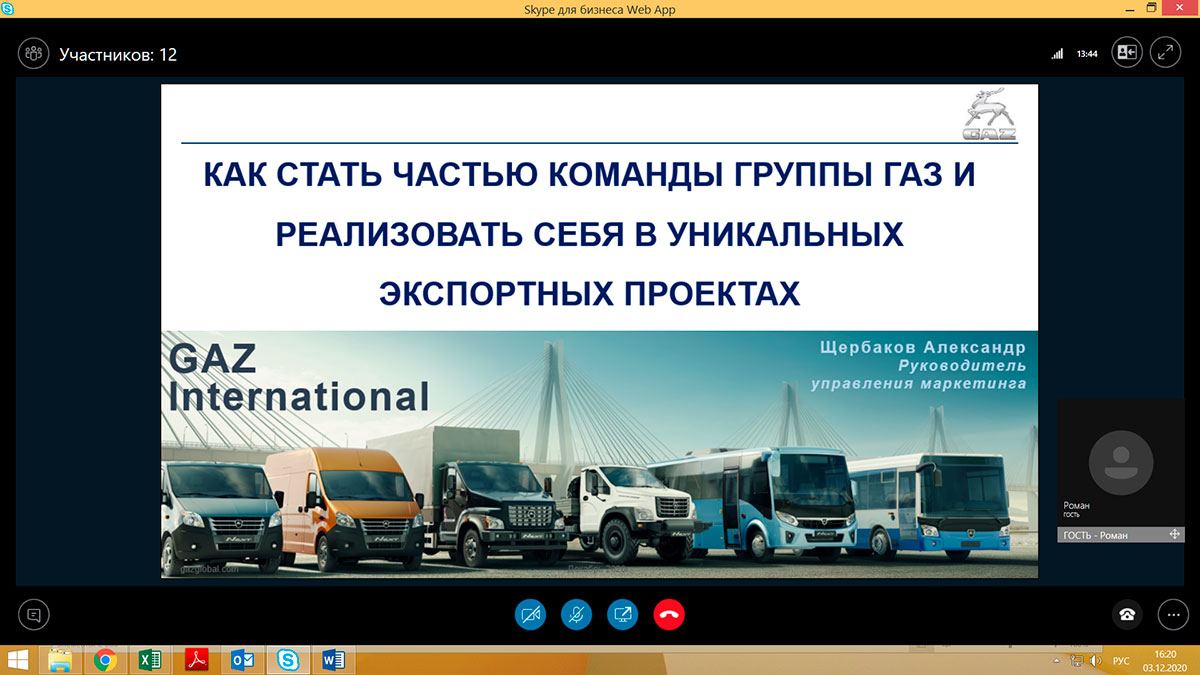This screenshot has width=1200, height=675.
Task: Click the GAZ deer logo on slide
Action: point(990,114)
